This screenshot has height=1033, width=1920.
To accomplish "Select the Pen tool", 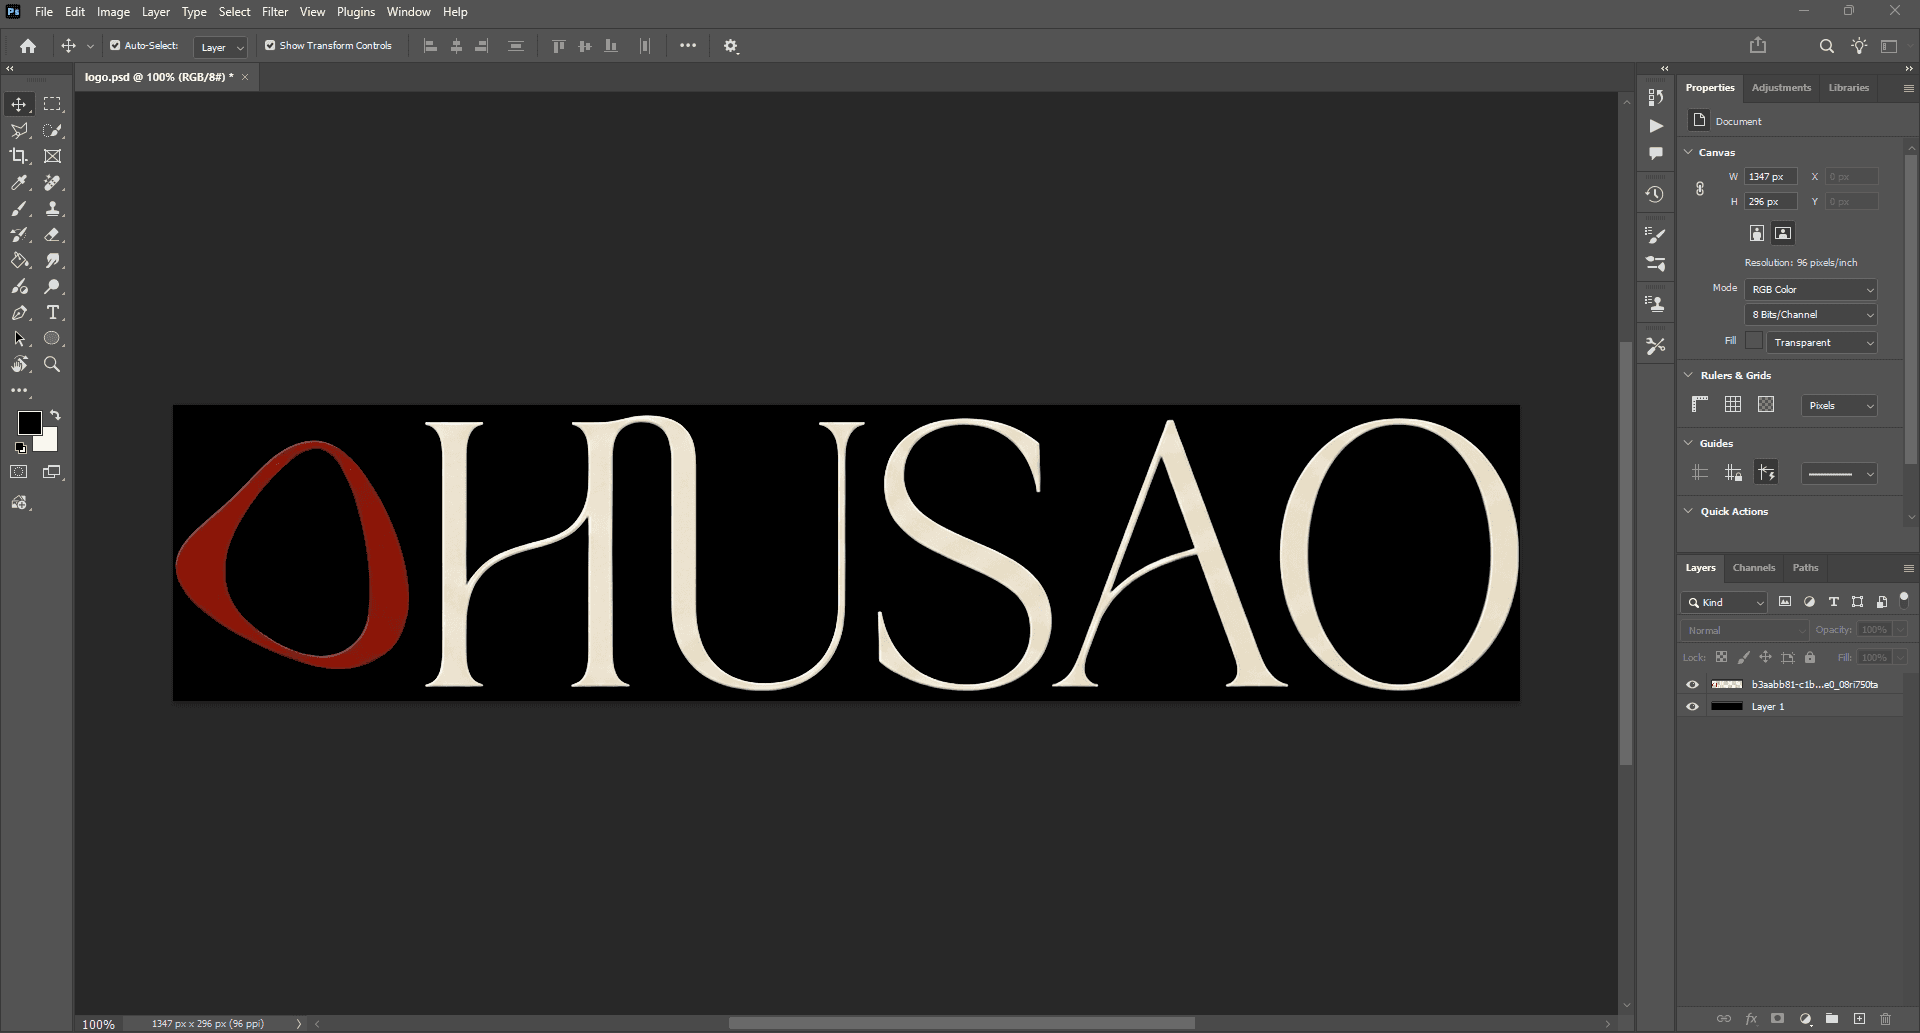I will click(x=19, y=313).
